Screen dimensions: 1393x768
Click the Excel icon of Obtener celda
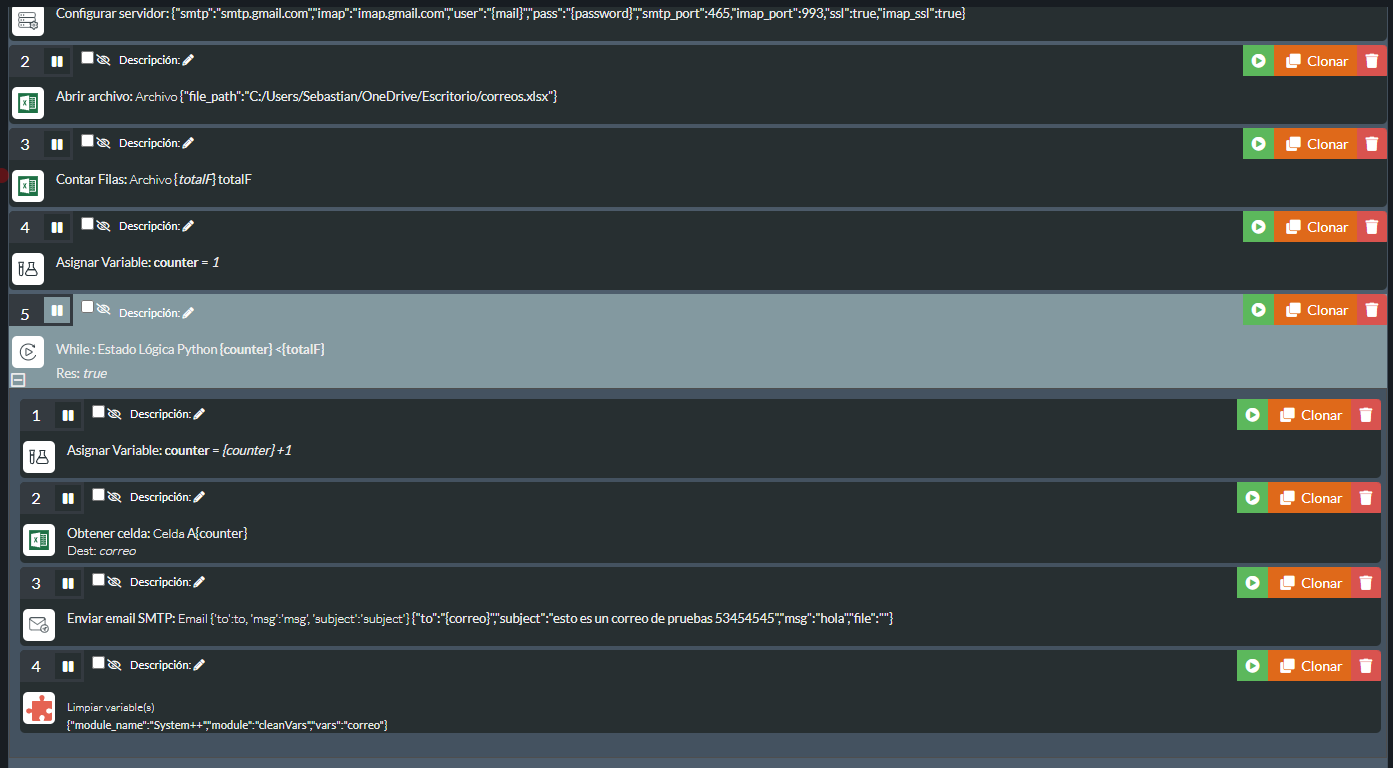pyautogui.click(x=39, y=540)
